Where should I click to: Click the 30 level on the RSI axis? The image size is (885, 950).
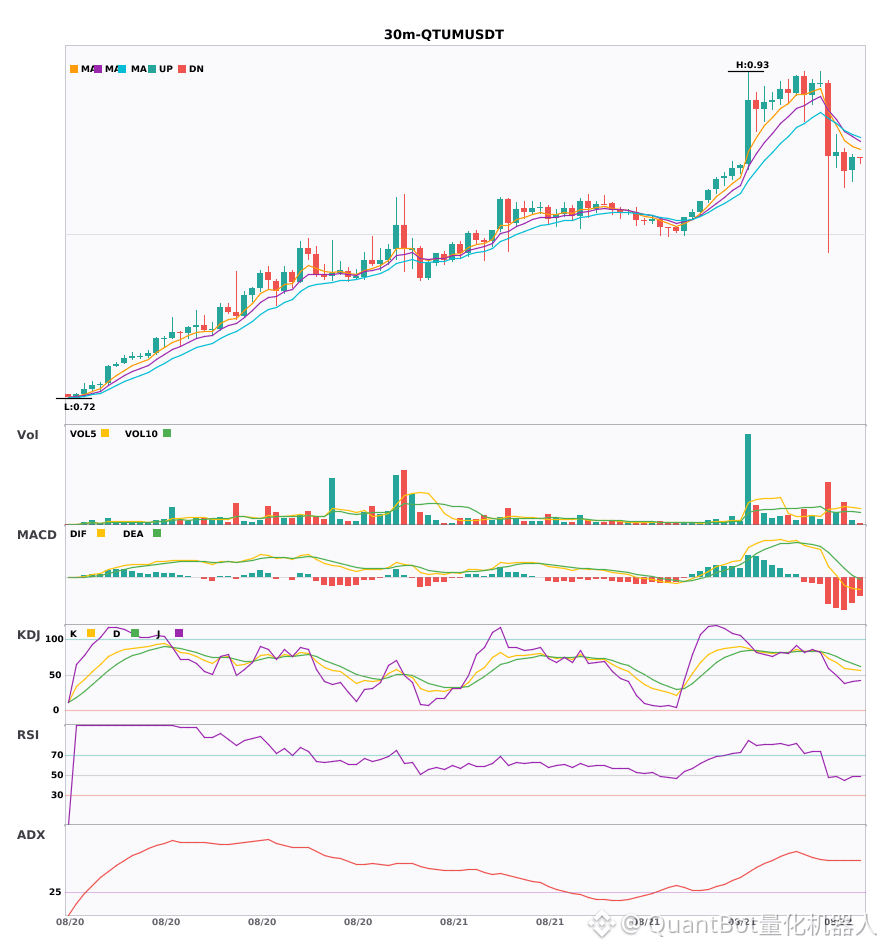pyautogui.click(x=57, y=795)
